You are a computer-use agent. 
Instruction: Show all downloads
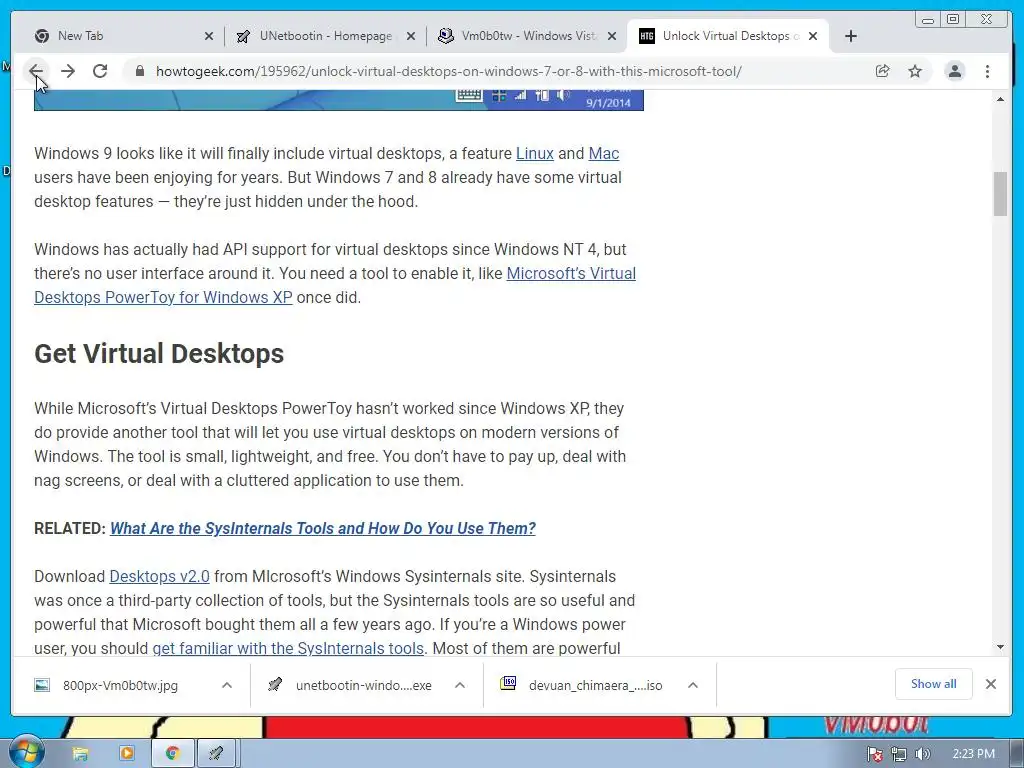point(933,684)
